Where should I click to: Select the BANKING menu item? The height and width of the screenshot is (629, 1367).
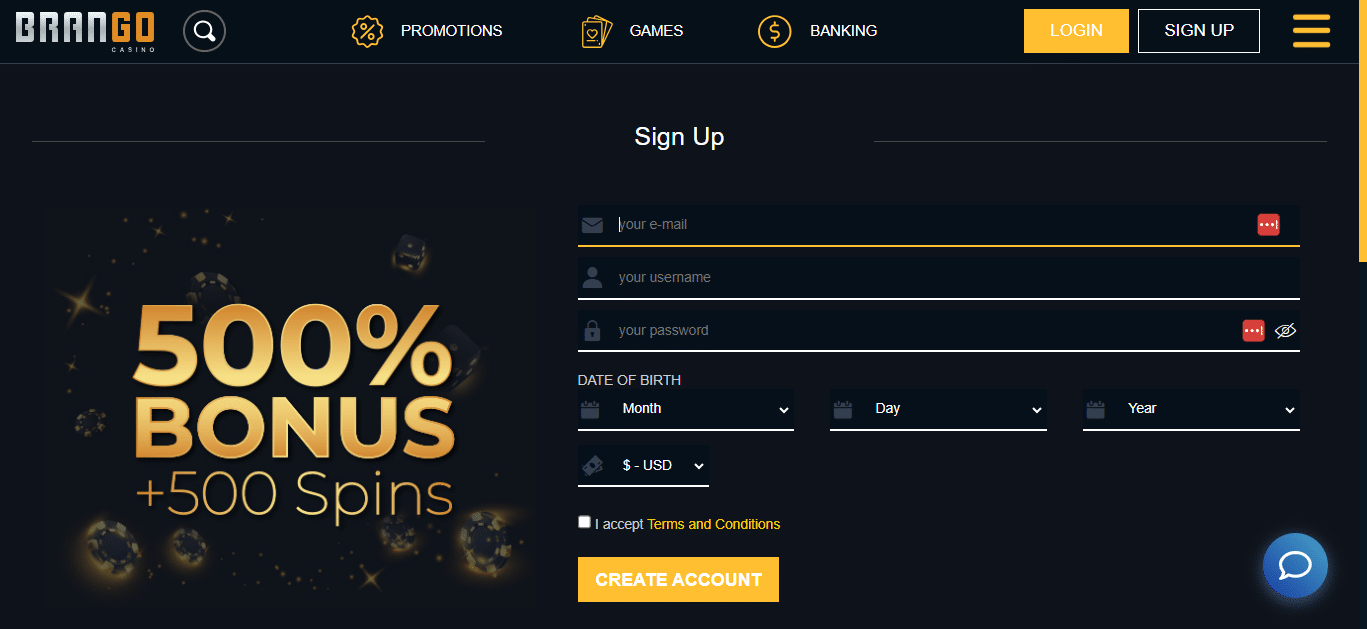pyautogui.click(x=843, y=30)
